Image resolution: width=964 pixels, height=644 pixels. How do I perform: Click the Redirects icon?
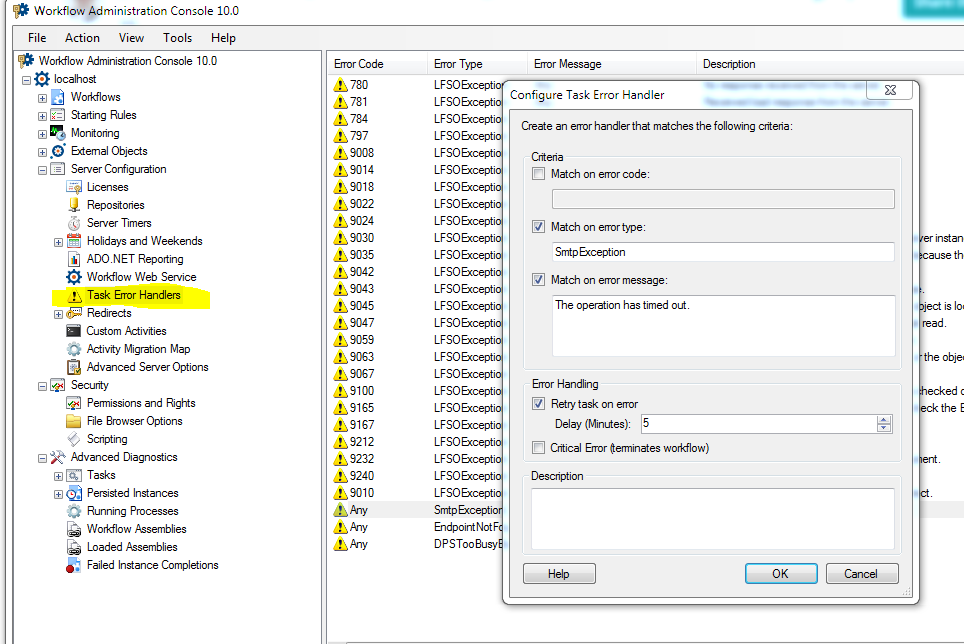(x=74, y=313)
